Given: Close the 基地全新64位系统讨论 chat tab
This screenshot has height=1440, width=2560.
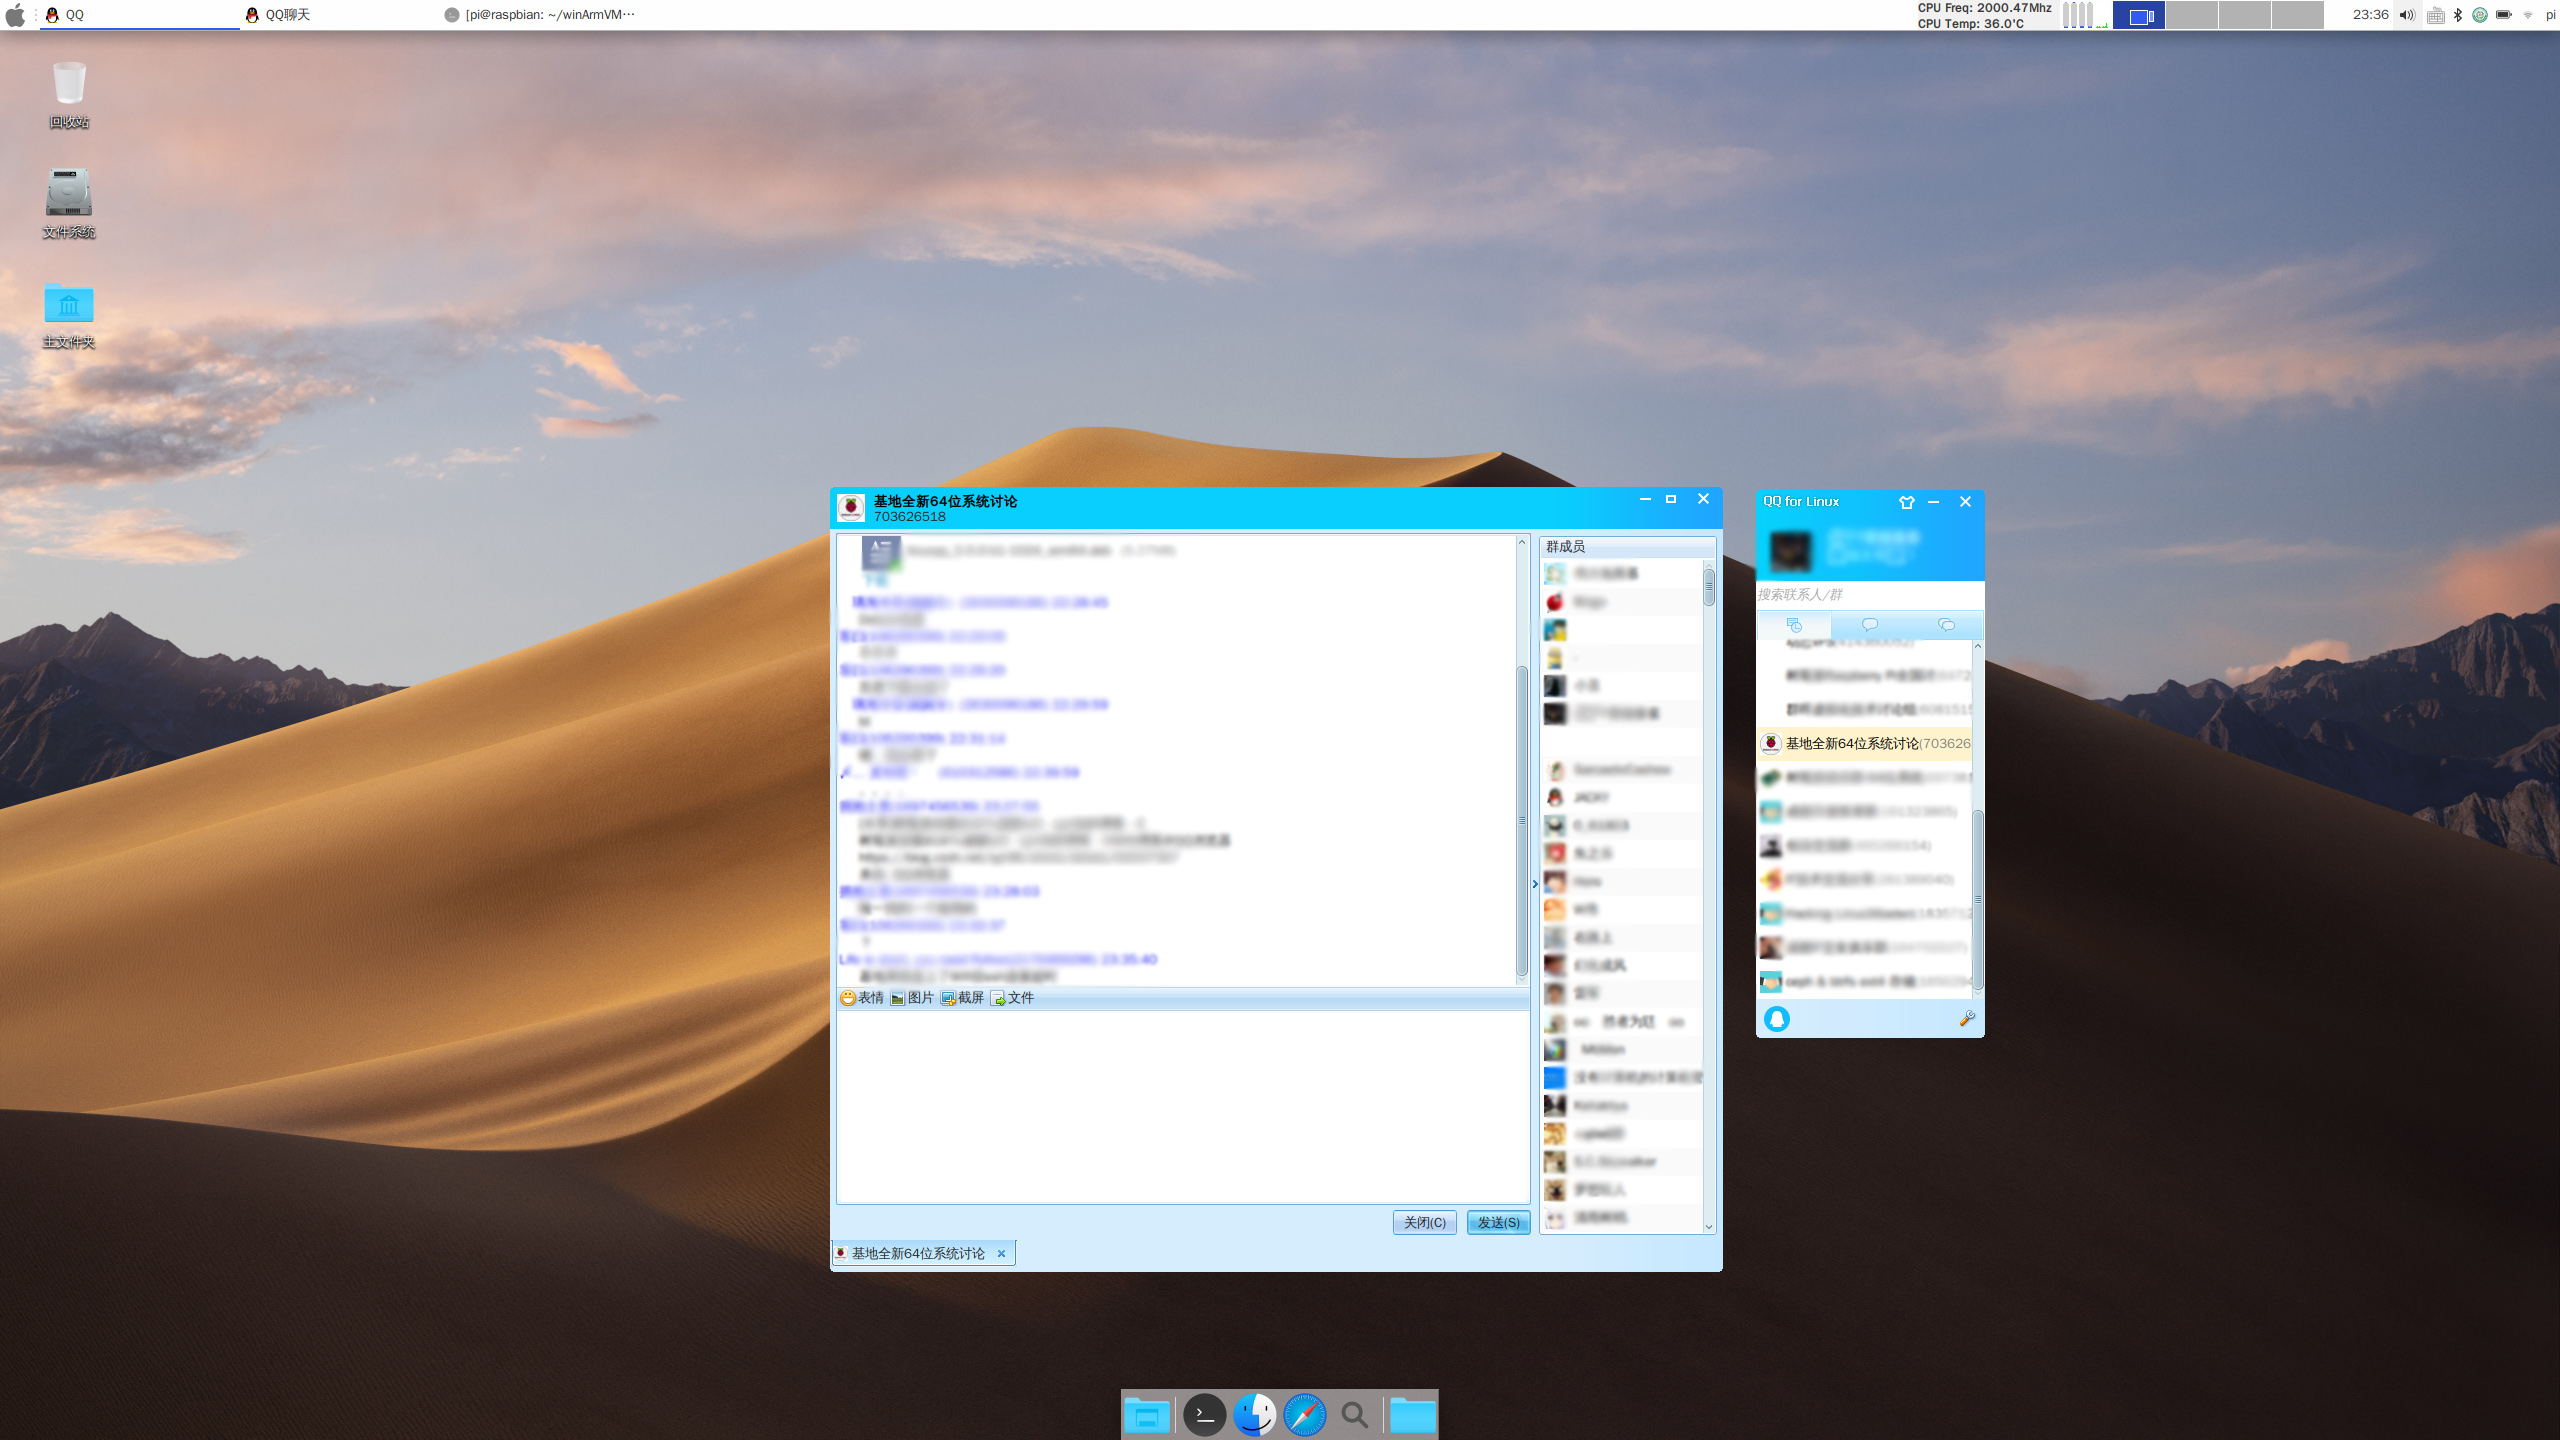Looking at the screenshot, I should [1001, 1254].
